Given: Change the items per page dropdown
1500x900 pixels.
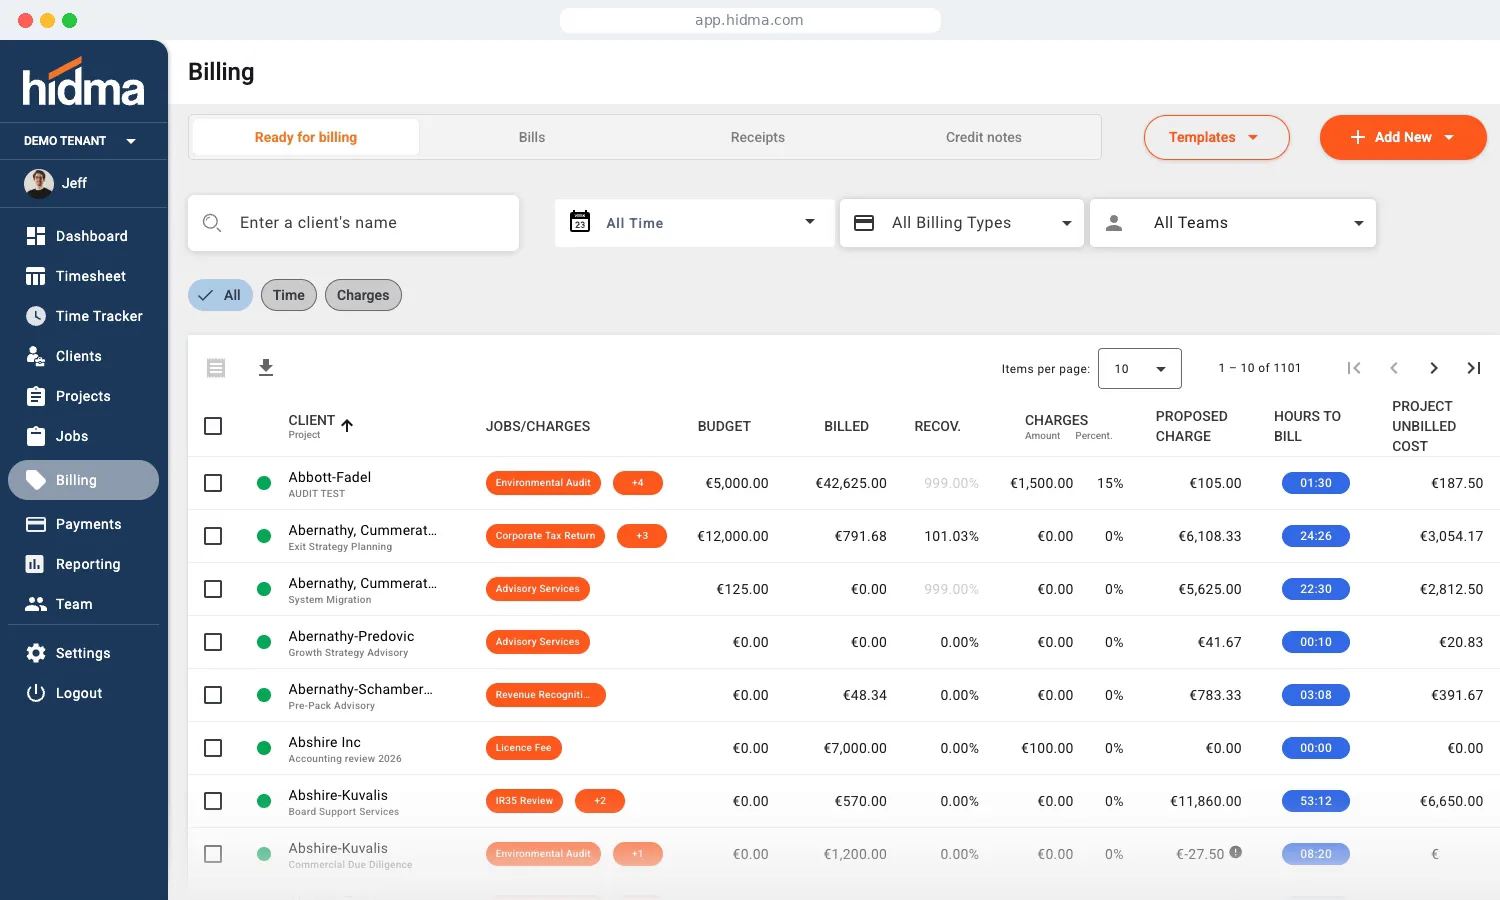Looking at the screenshot, I should (x=1140, y=368).
